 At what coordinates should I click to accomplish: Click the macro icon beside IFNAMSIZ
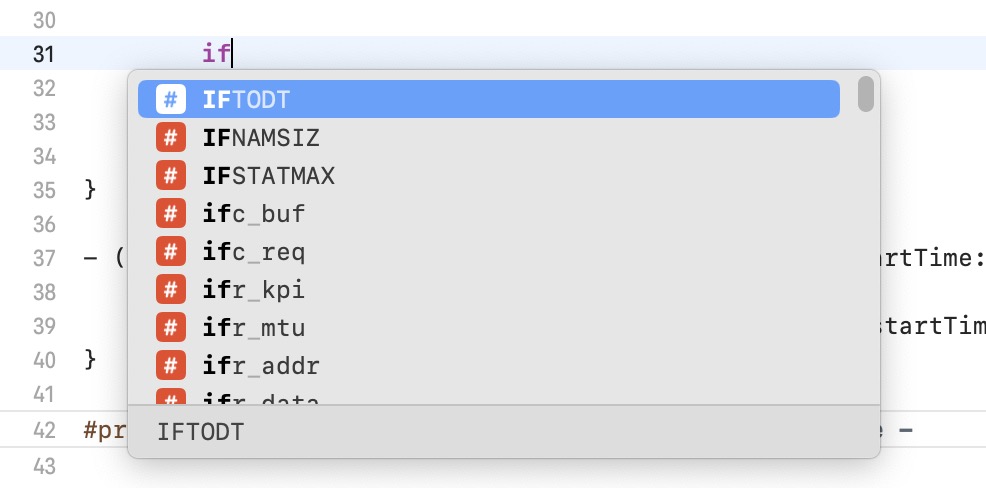(170, 137)
